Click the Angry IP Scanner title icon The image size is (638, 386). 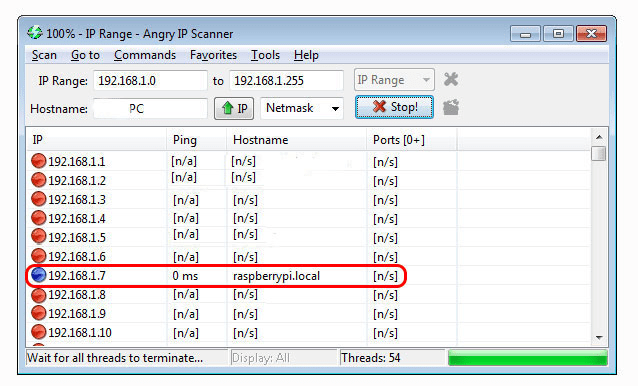(35, 33)
